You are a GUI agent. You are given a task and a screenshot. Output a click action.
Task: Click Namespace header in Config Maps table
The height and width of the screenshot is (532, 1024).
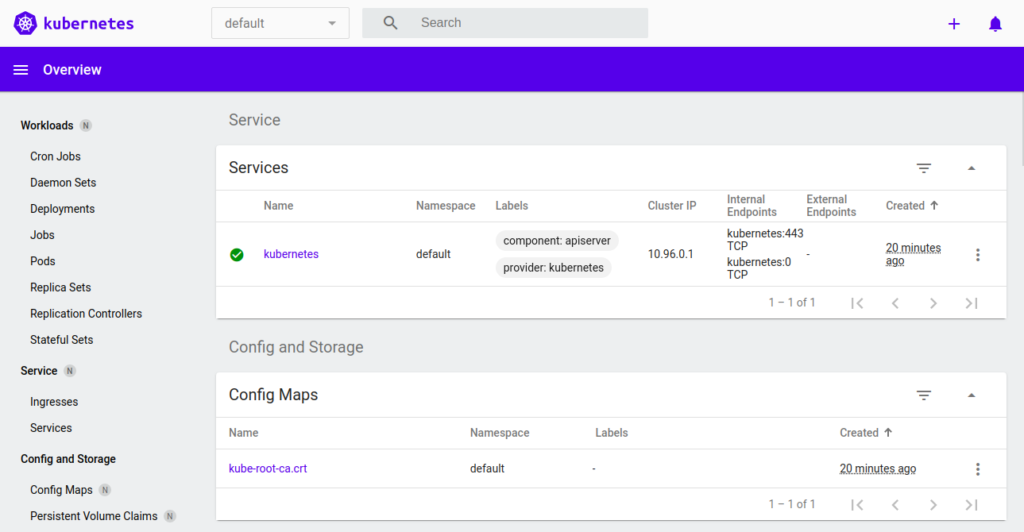pyautogui.click(x=500, y=433)
